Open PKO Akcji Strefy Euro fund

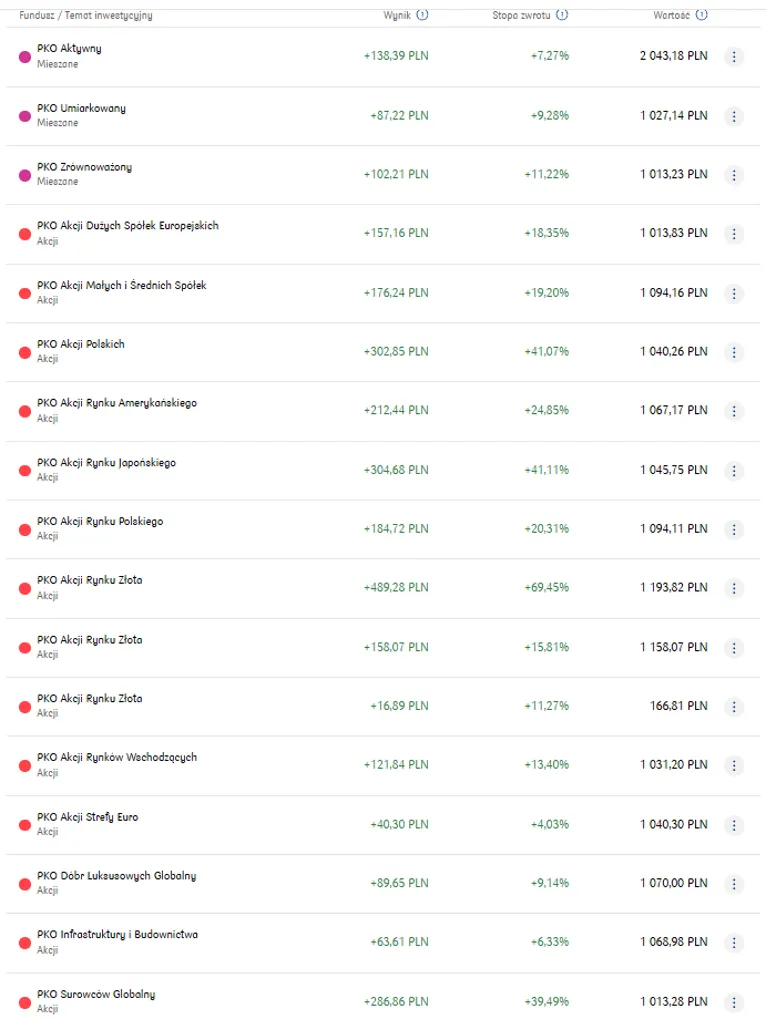[x=88, y=817]
